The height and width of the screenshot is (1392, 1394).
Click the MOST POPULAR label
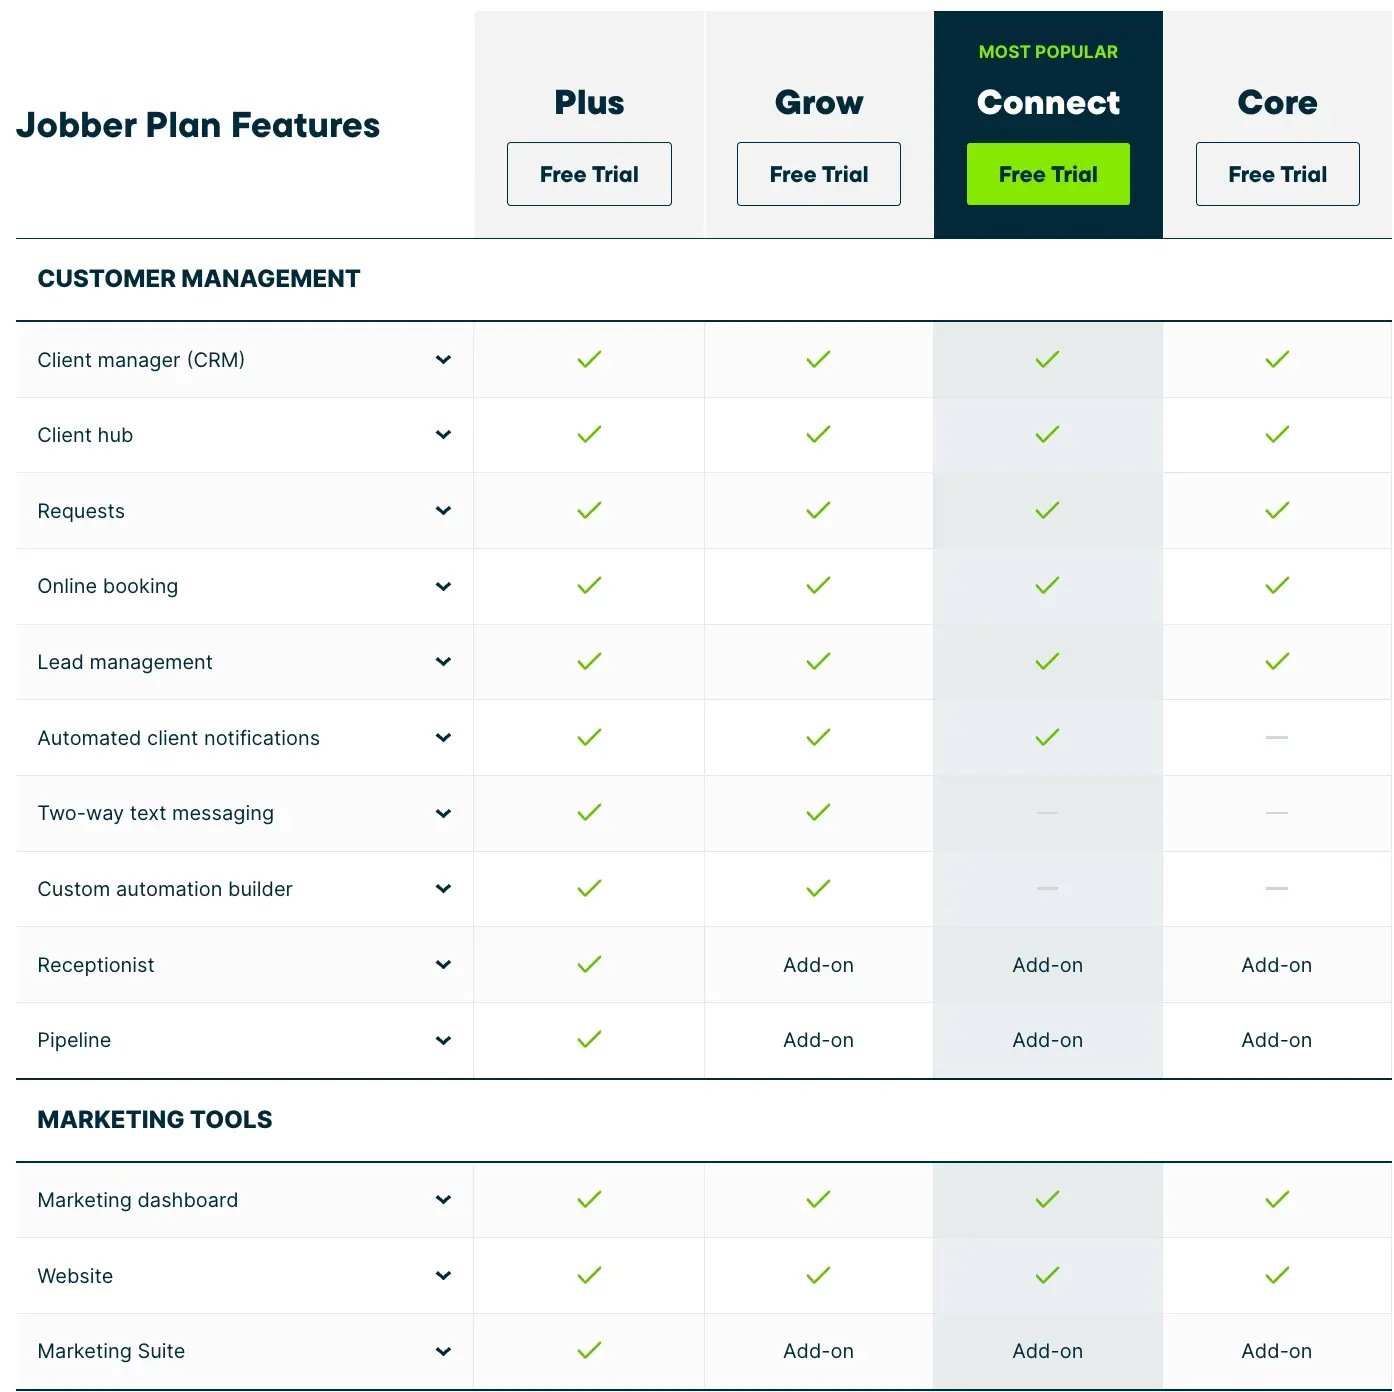(1048, 52)
